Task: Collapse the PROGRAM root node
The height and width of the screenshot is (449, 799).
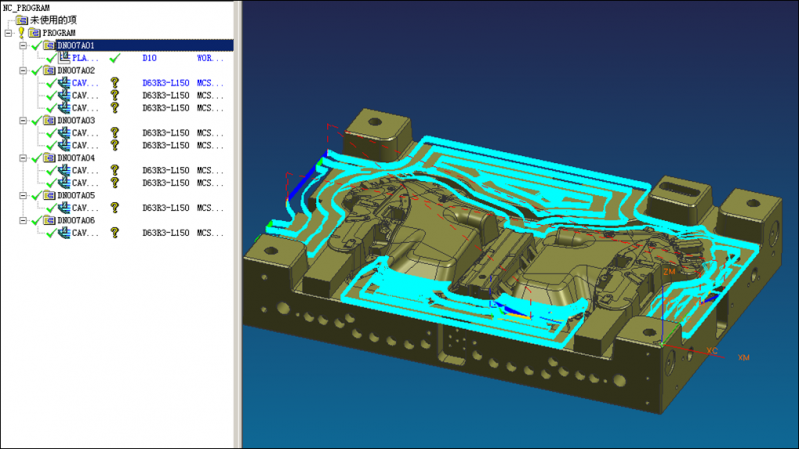Action: [8, 32]
